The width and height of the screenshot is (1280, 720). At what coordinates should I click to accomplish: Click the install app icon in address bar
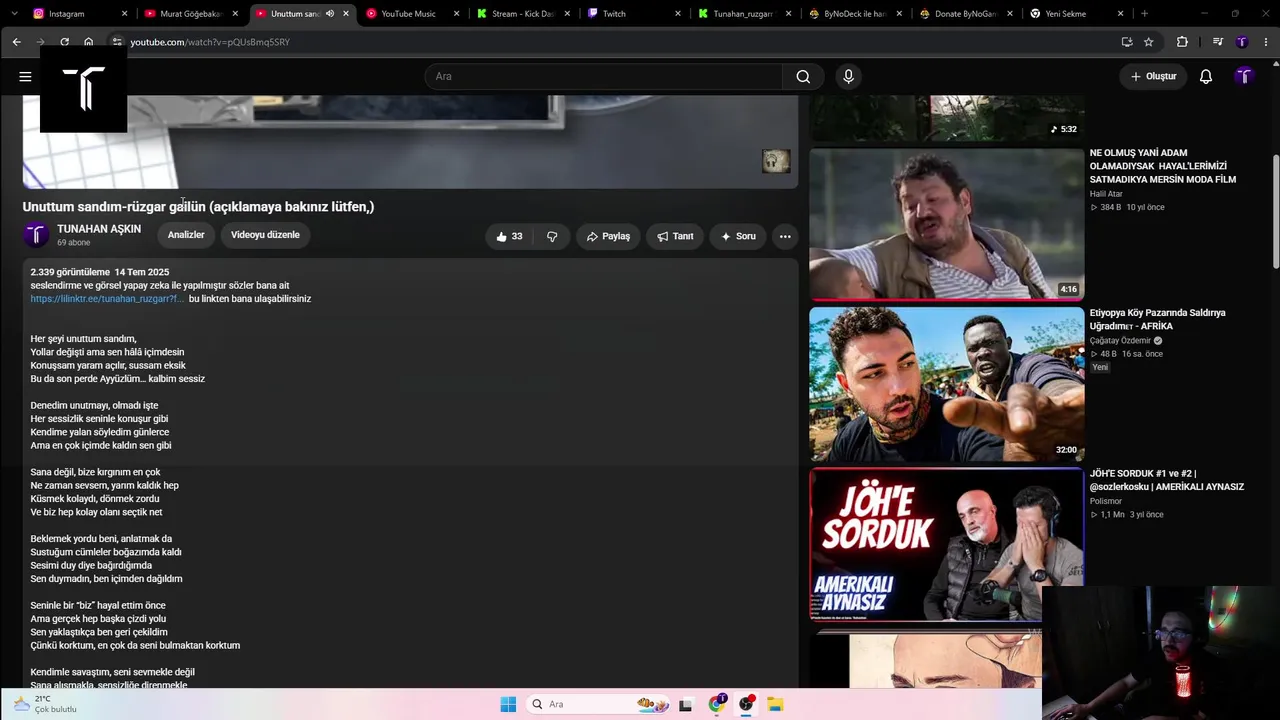coord(1127,42)
